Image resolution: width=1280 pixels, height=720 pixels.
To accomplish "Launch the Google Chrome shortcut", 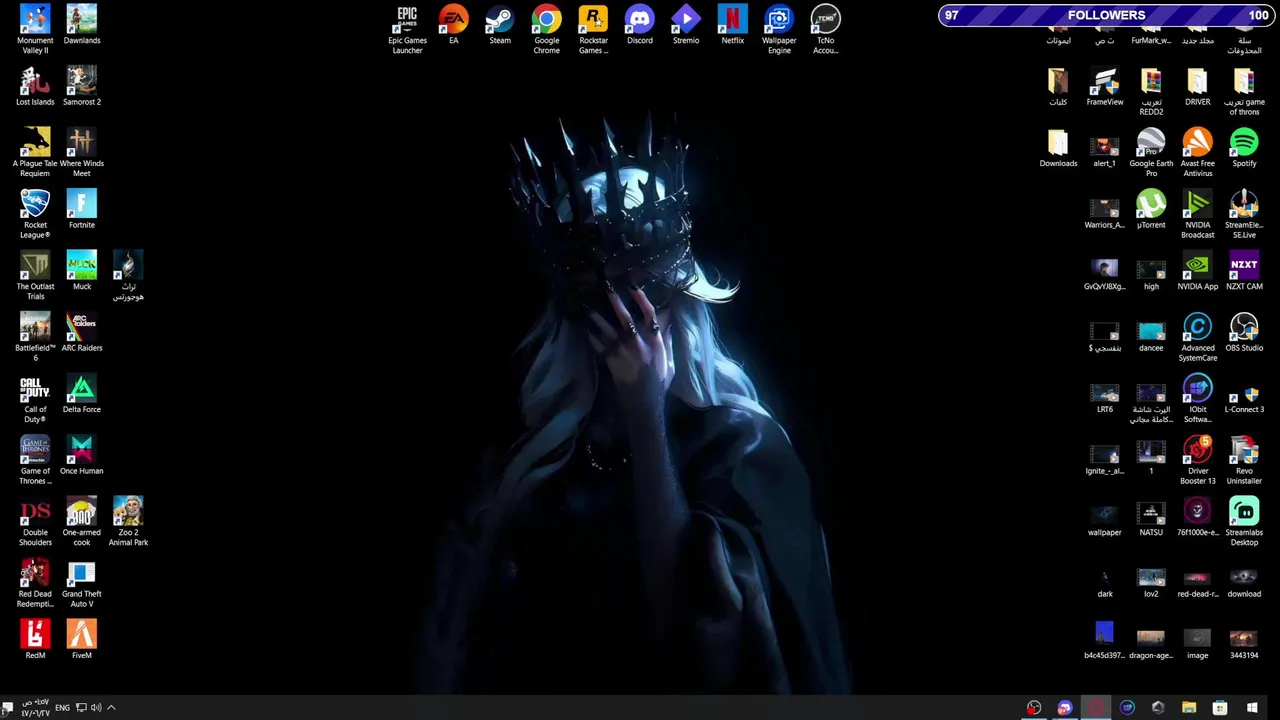I will [546, 29].
